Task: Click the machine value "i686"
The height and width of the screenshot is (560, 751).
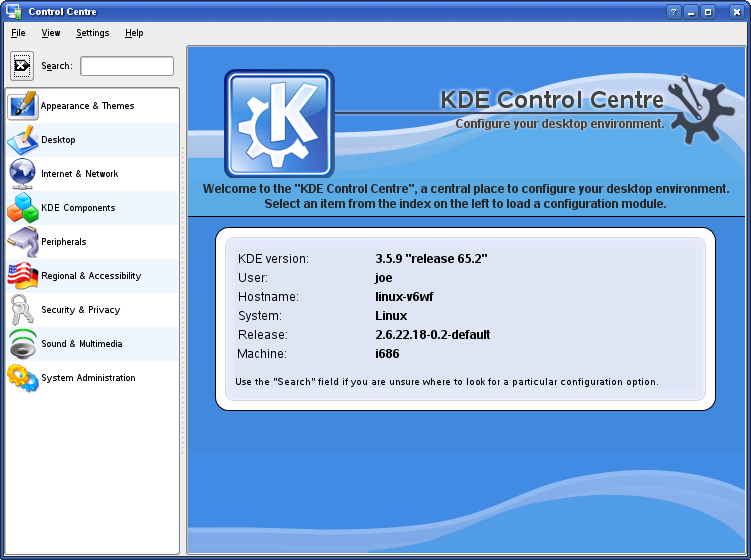Action: click(x=387, y=354)
